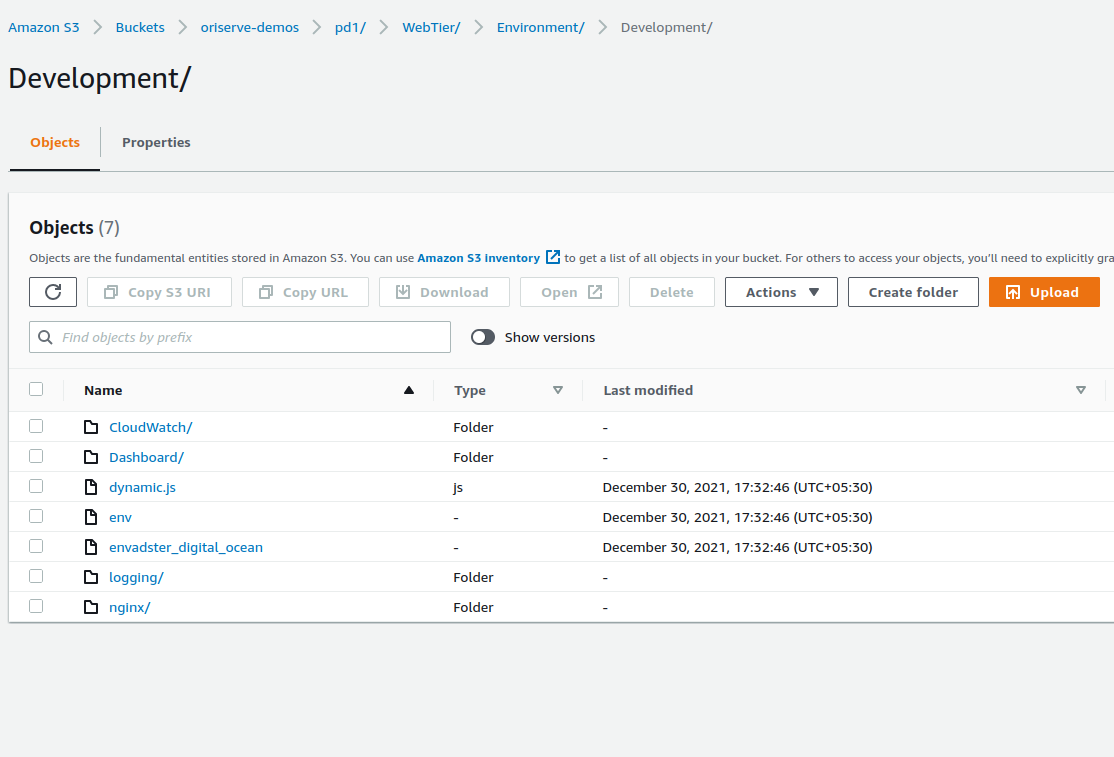1114x757 pixels.
Task: Select the Objects tab
Action: point(55,142)
